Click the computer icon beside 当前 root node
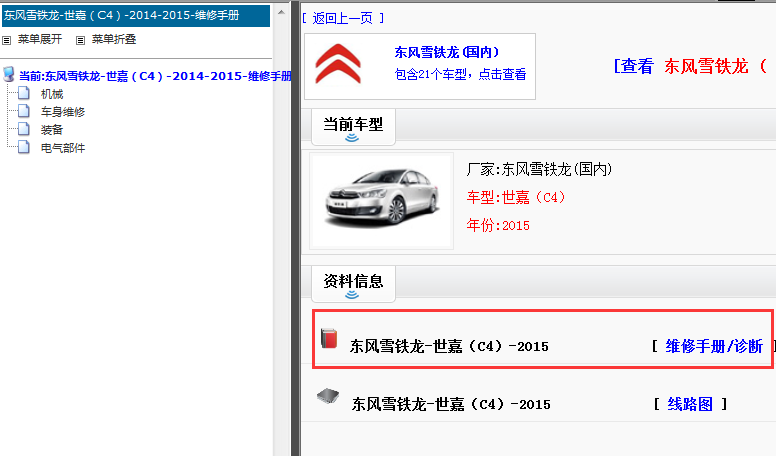The image size is (776, 456). pyautogui.click(x=8, y=74)
